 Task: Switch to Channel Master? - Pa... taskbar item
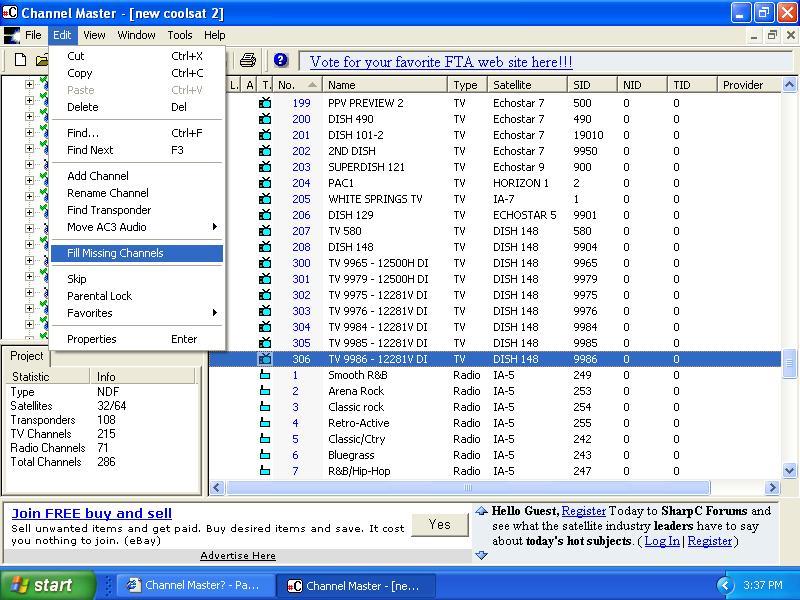coord(195,585)
